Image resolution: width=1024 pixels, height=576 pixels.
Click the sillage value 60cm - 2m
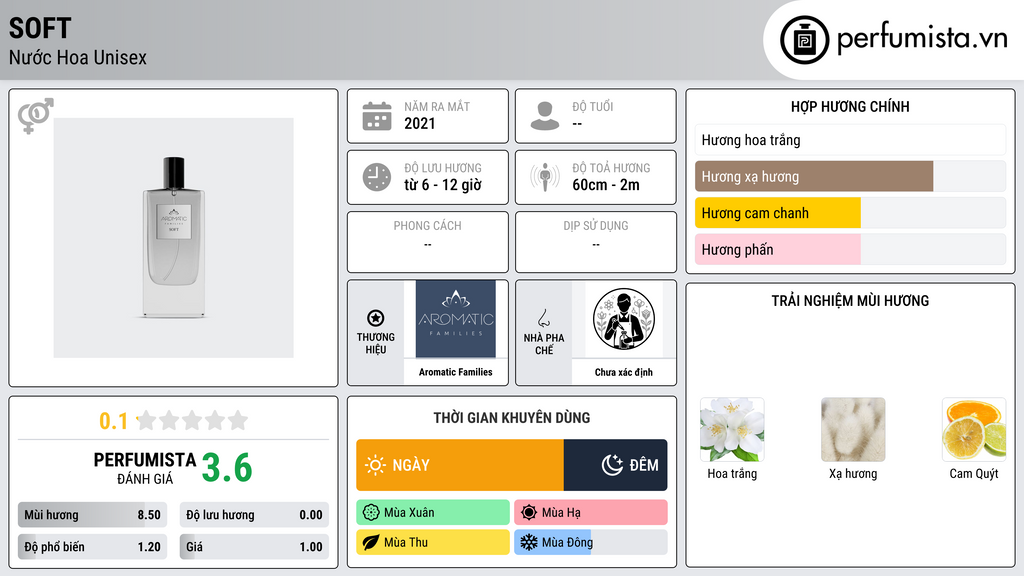606,185
